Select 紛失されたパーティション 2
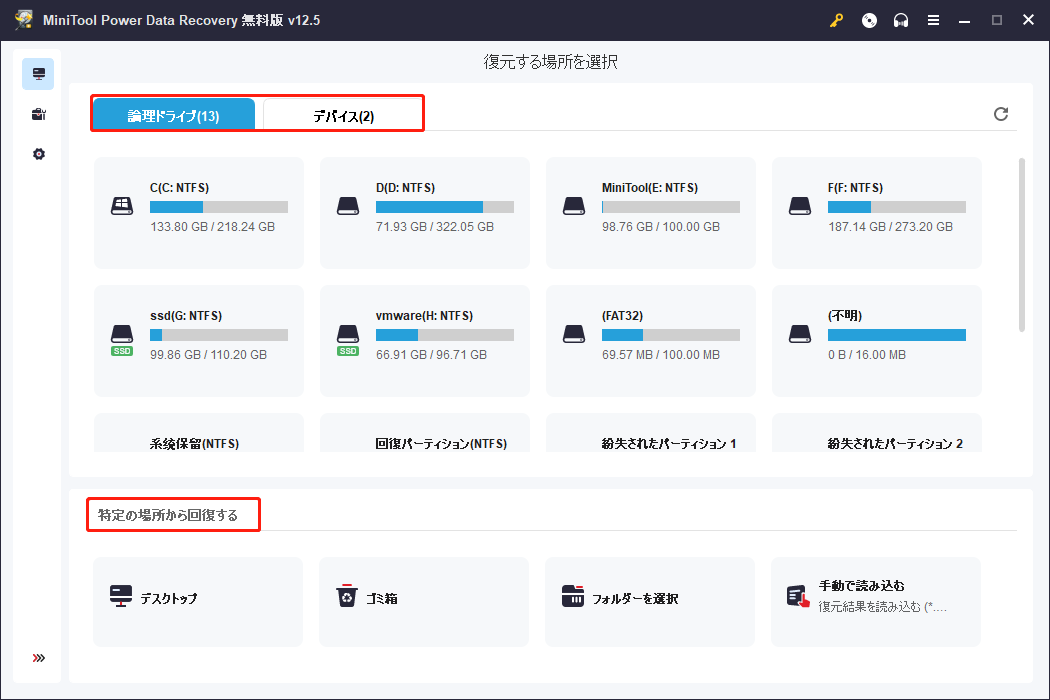The height and width of the screenshot is (700, 1050). [877, 433]
